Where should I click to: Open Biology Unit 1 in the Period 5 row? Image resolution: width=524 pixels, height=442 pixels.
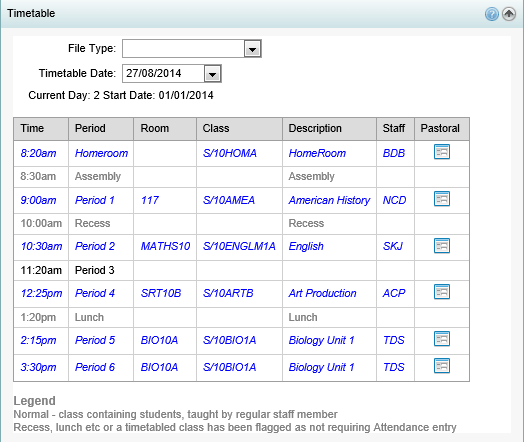(321, 340)
